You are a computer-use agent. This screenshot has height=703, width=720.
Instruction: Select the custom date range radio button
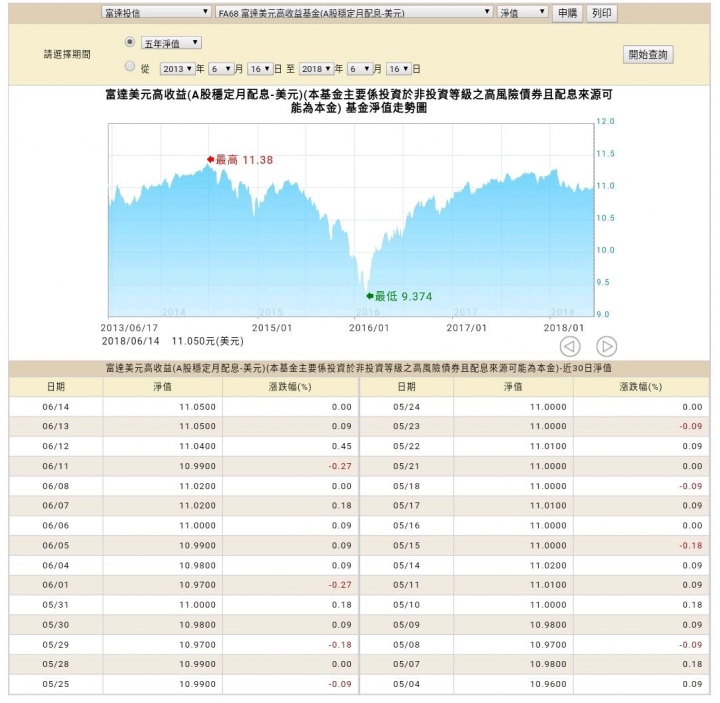pos(130,67)
